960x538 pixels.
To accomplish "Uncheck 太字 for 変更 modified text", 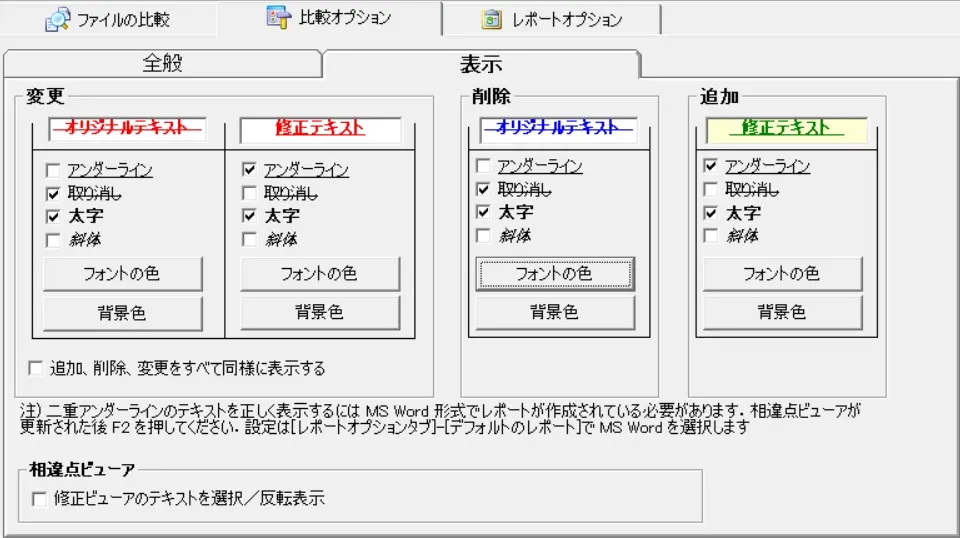I will (x=249, y=216).
